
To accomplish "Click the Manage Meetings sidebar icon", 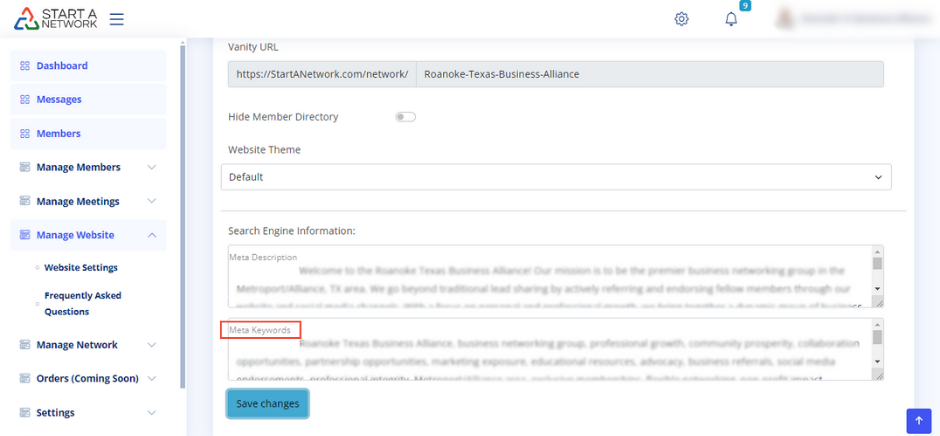I will coord(25,202).
